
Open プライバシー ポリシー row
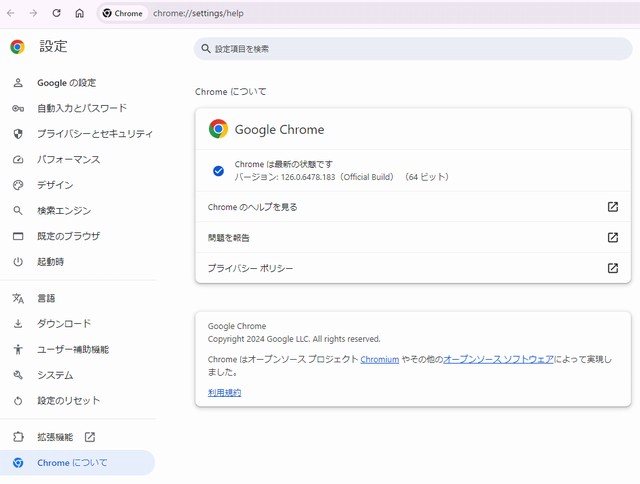pos(413,268)
